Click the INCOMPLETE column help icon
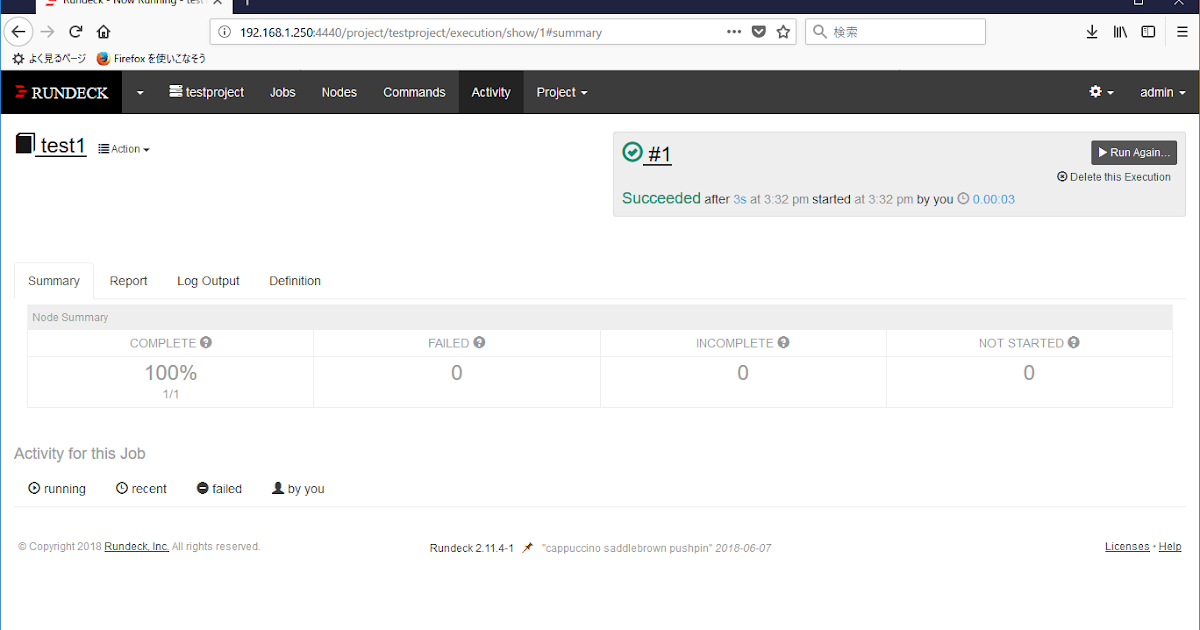Screen dimensions: 1200x630 (x=783, y=342)
